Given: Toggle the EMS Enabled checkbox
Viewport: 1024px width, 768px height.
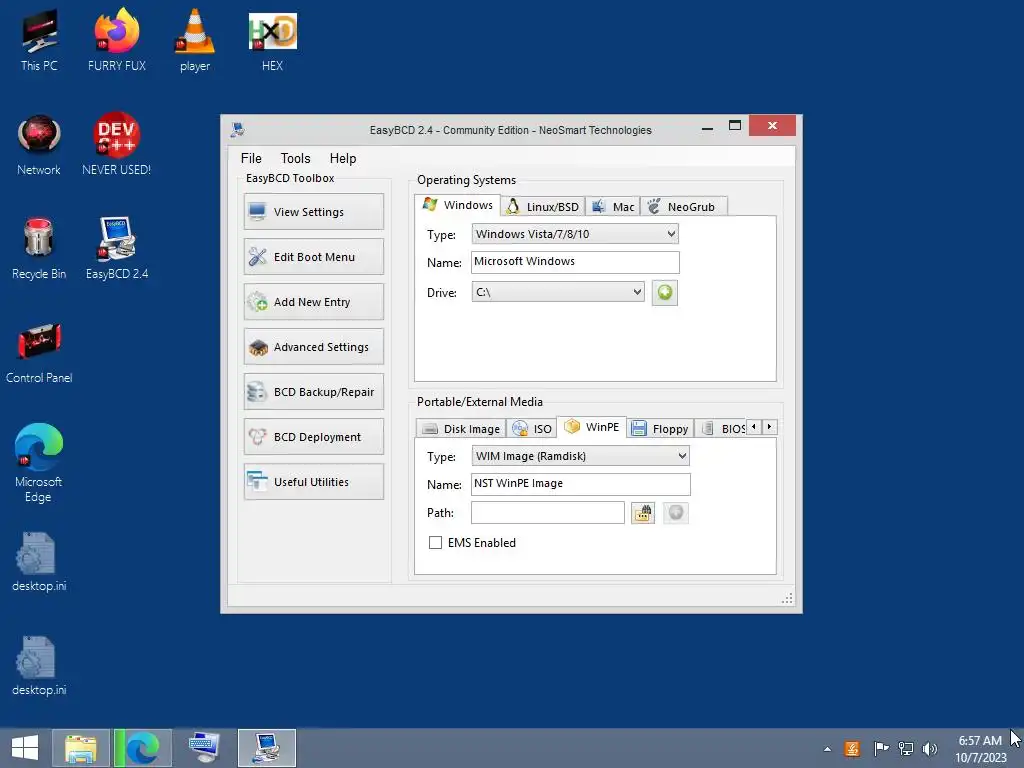Looking at the screenshot, I should (435, 543).
